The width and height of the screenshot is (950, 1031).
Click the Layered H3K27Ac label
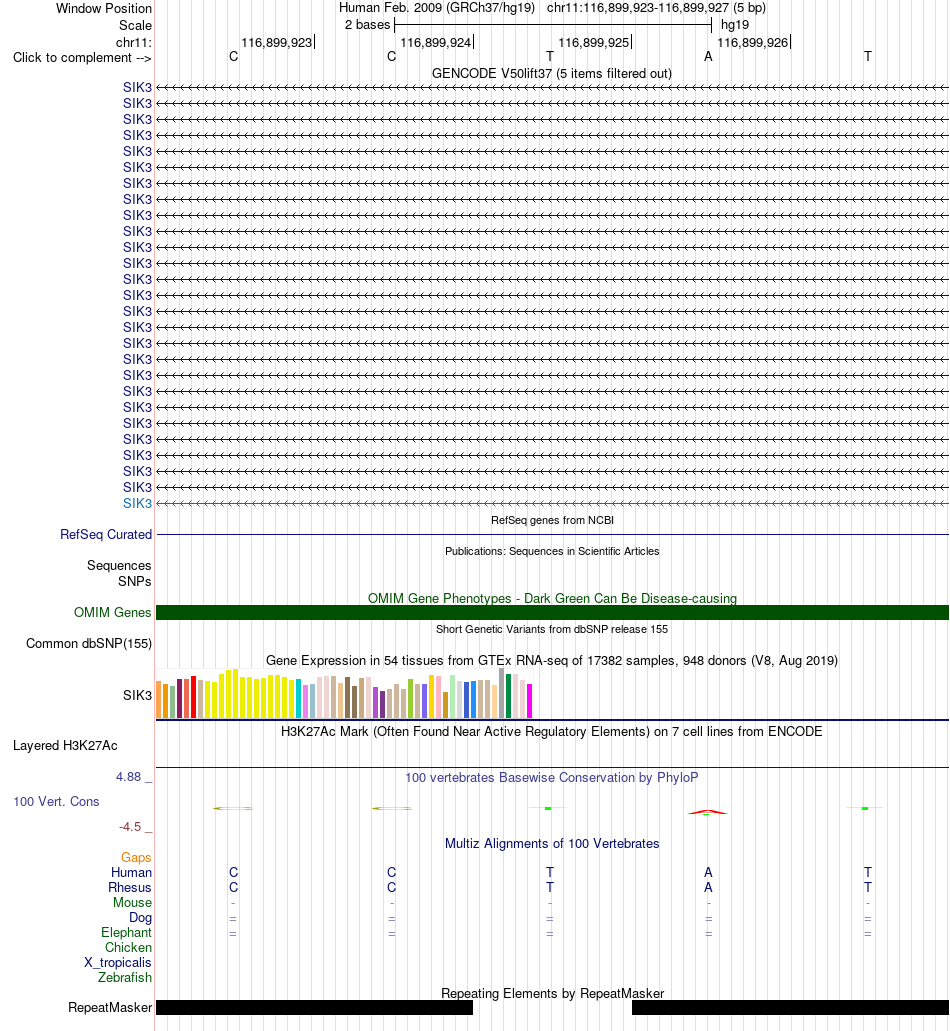click(x=65, y=746)
